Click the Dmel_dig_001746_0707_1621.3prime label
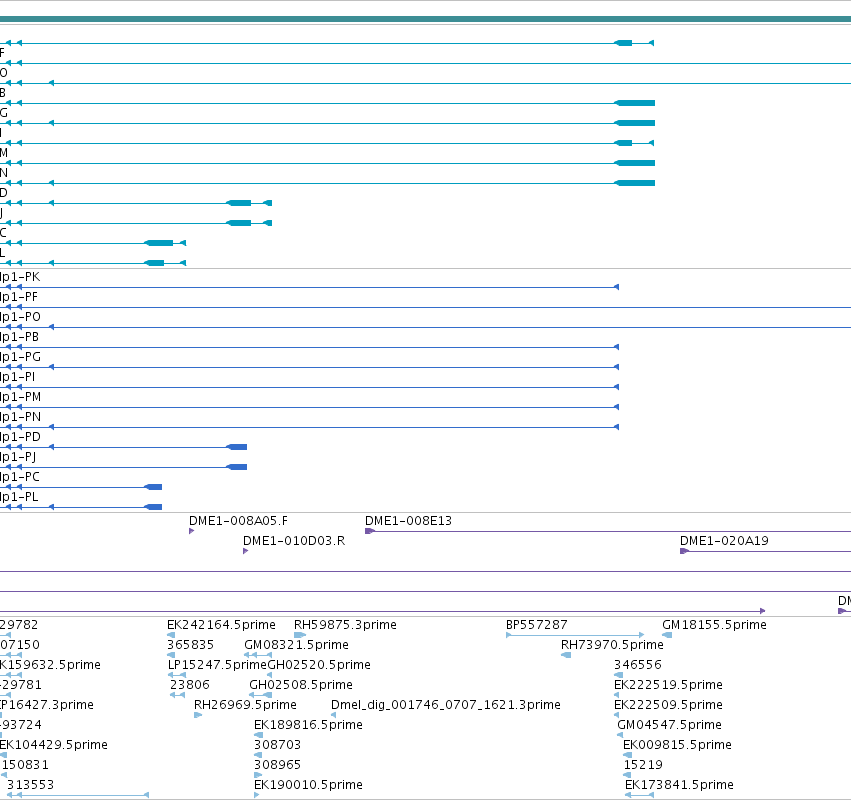Screen dimensions: 851x800 tap(446, 706)
